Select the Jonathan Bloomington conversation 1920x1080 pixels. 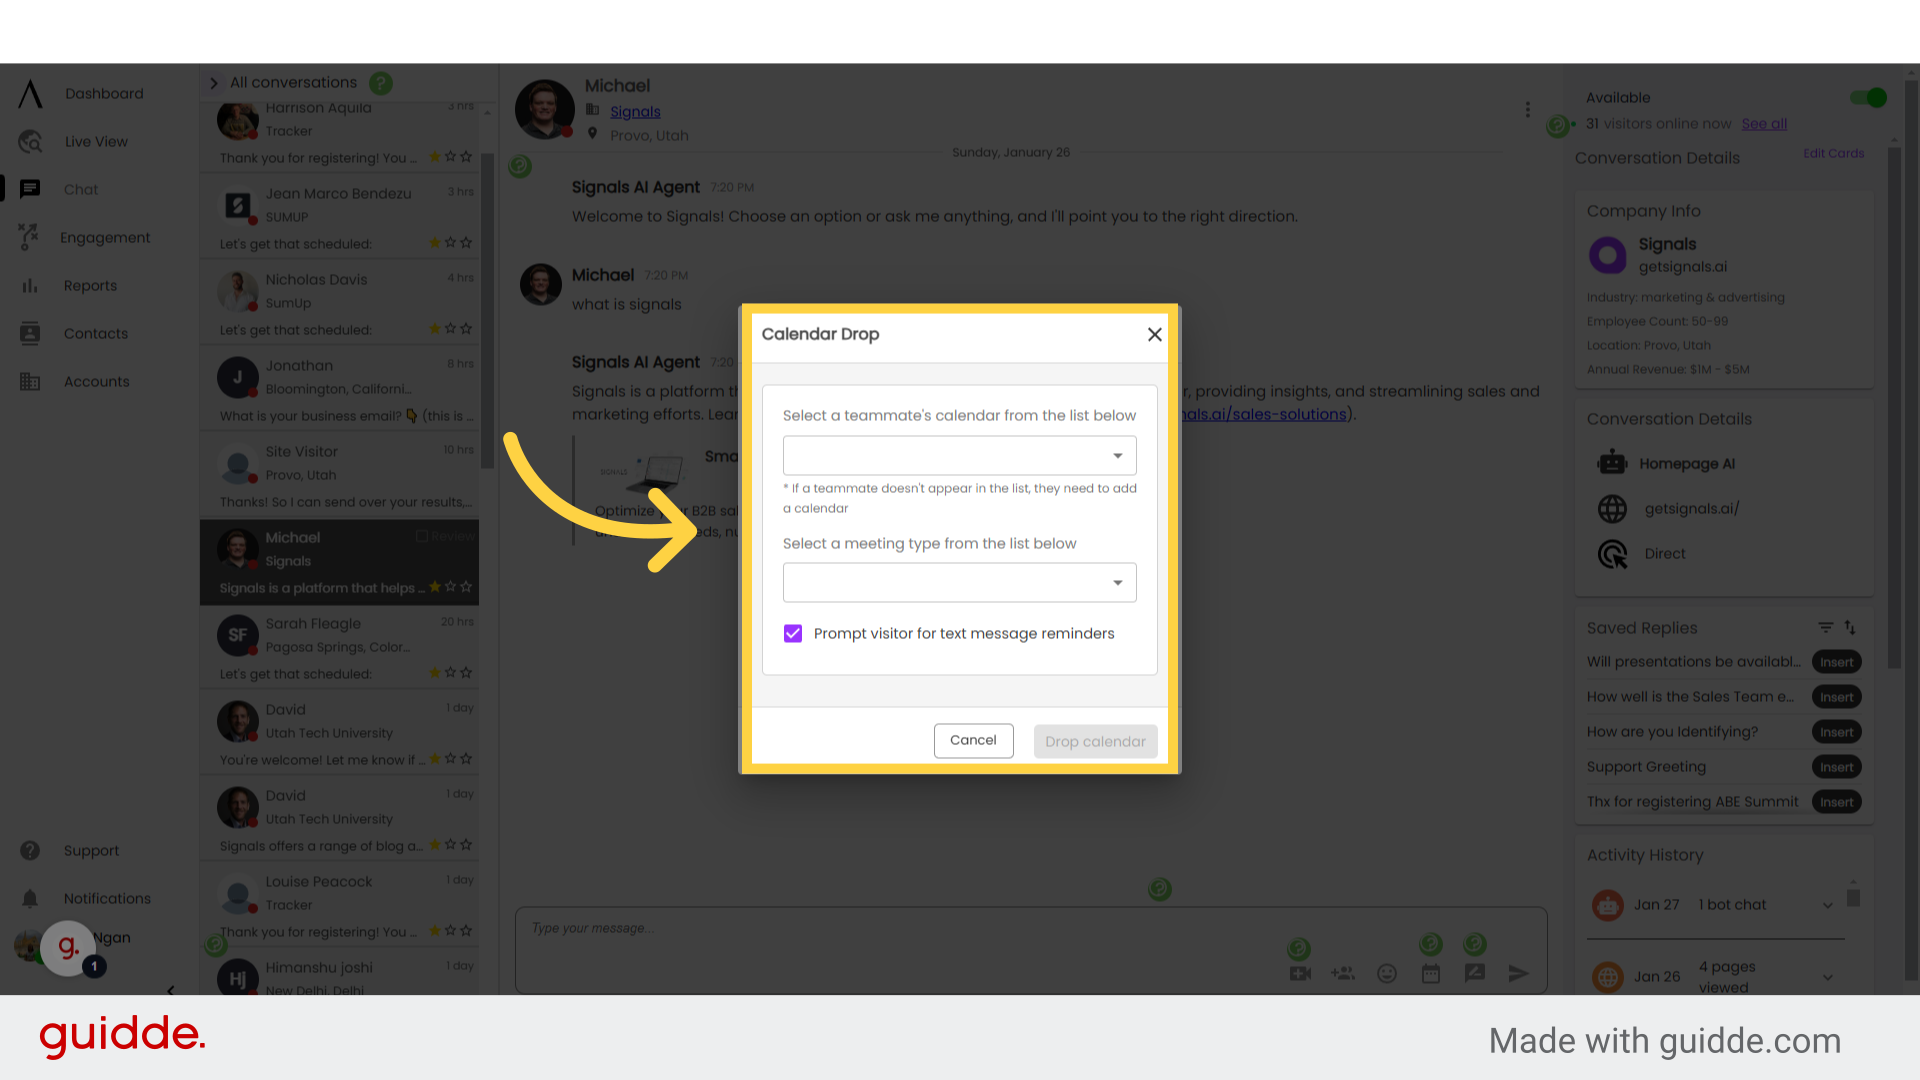[340, 389]
